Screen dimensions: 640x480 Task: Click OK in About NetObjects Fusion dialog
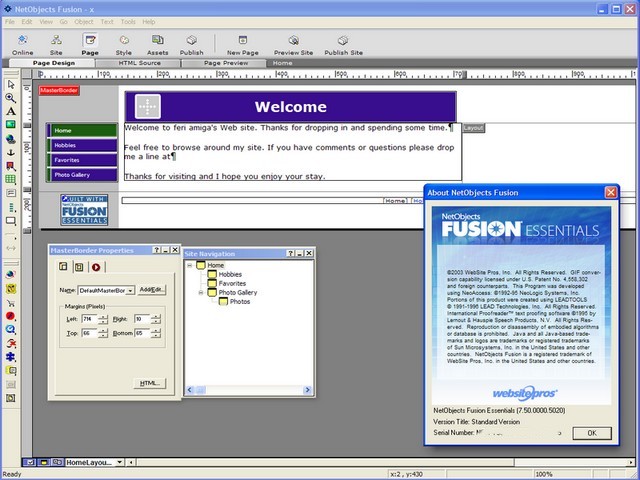pos(592,433)
